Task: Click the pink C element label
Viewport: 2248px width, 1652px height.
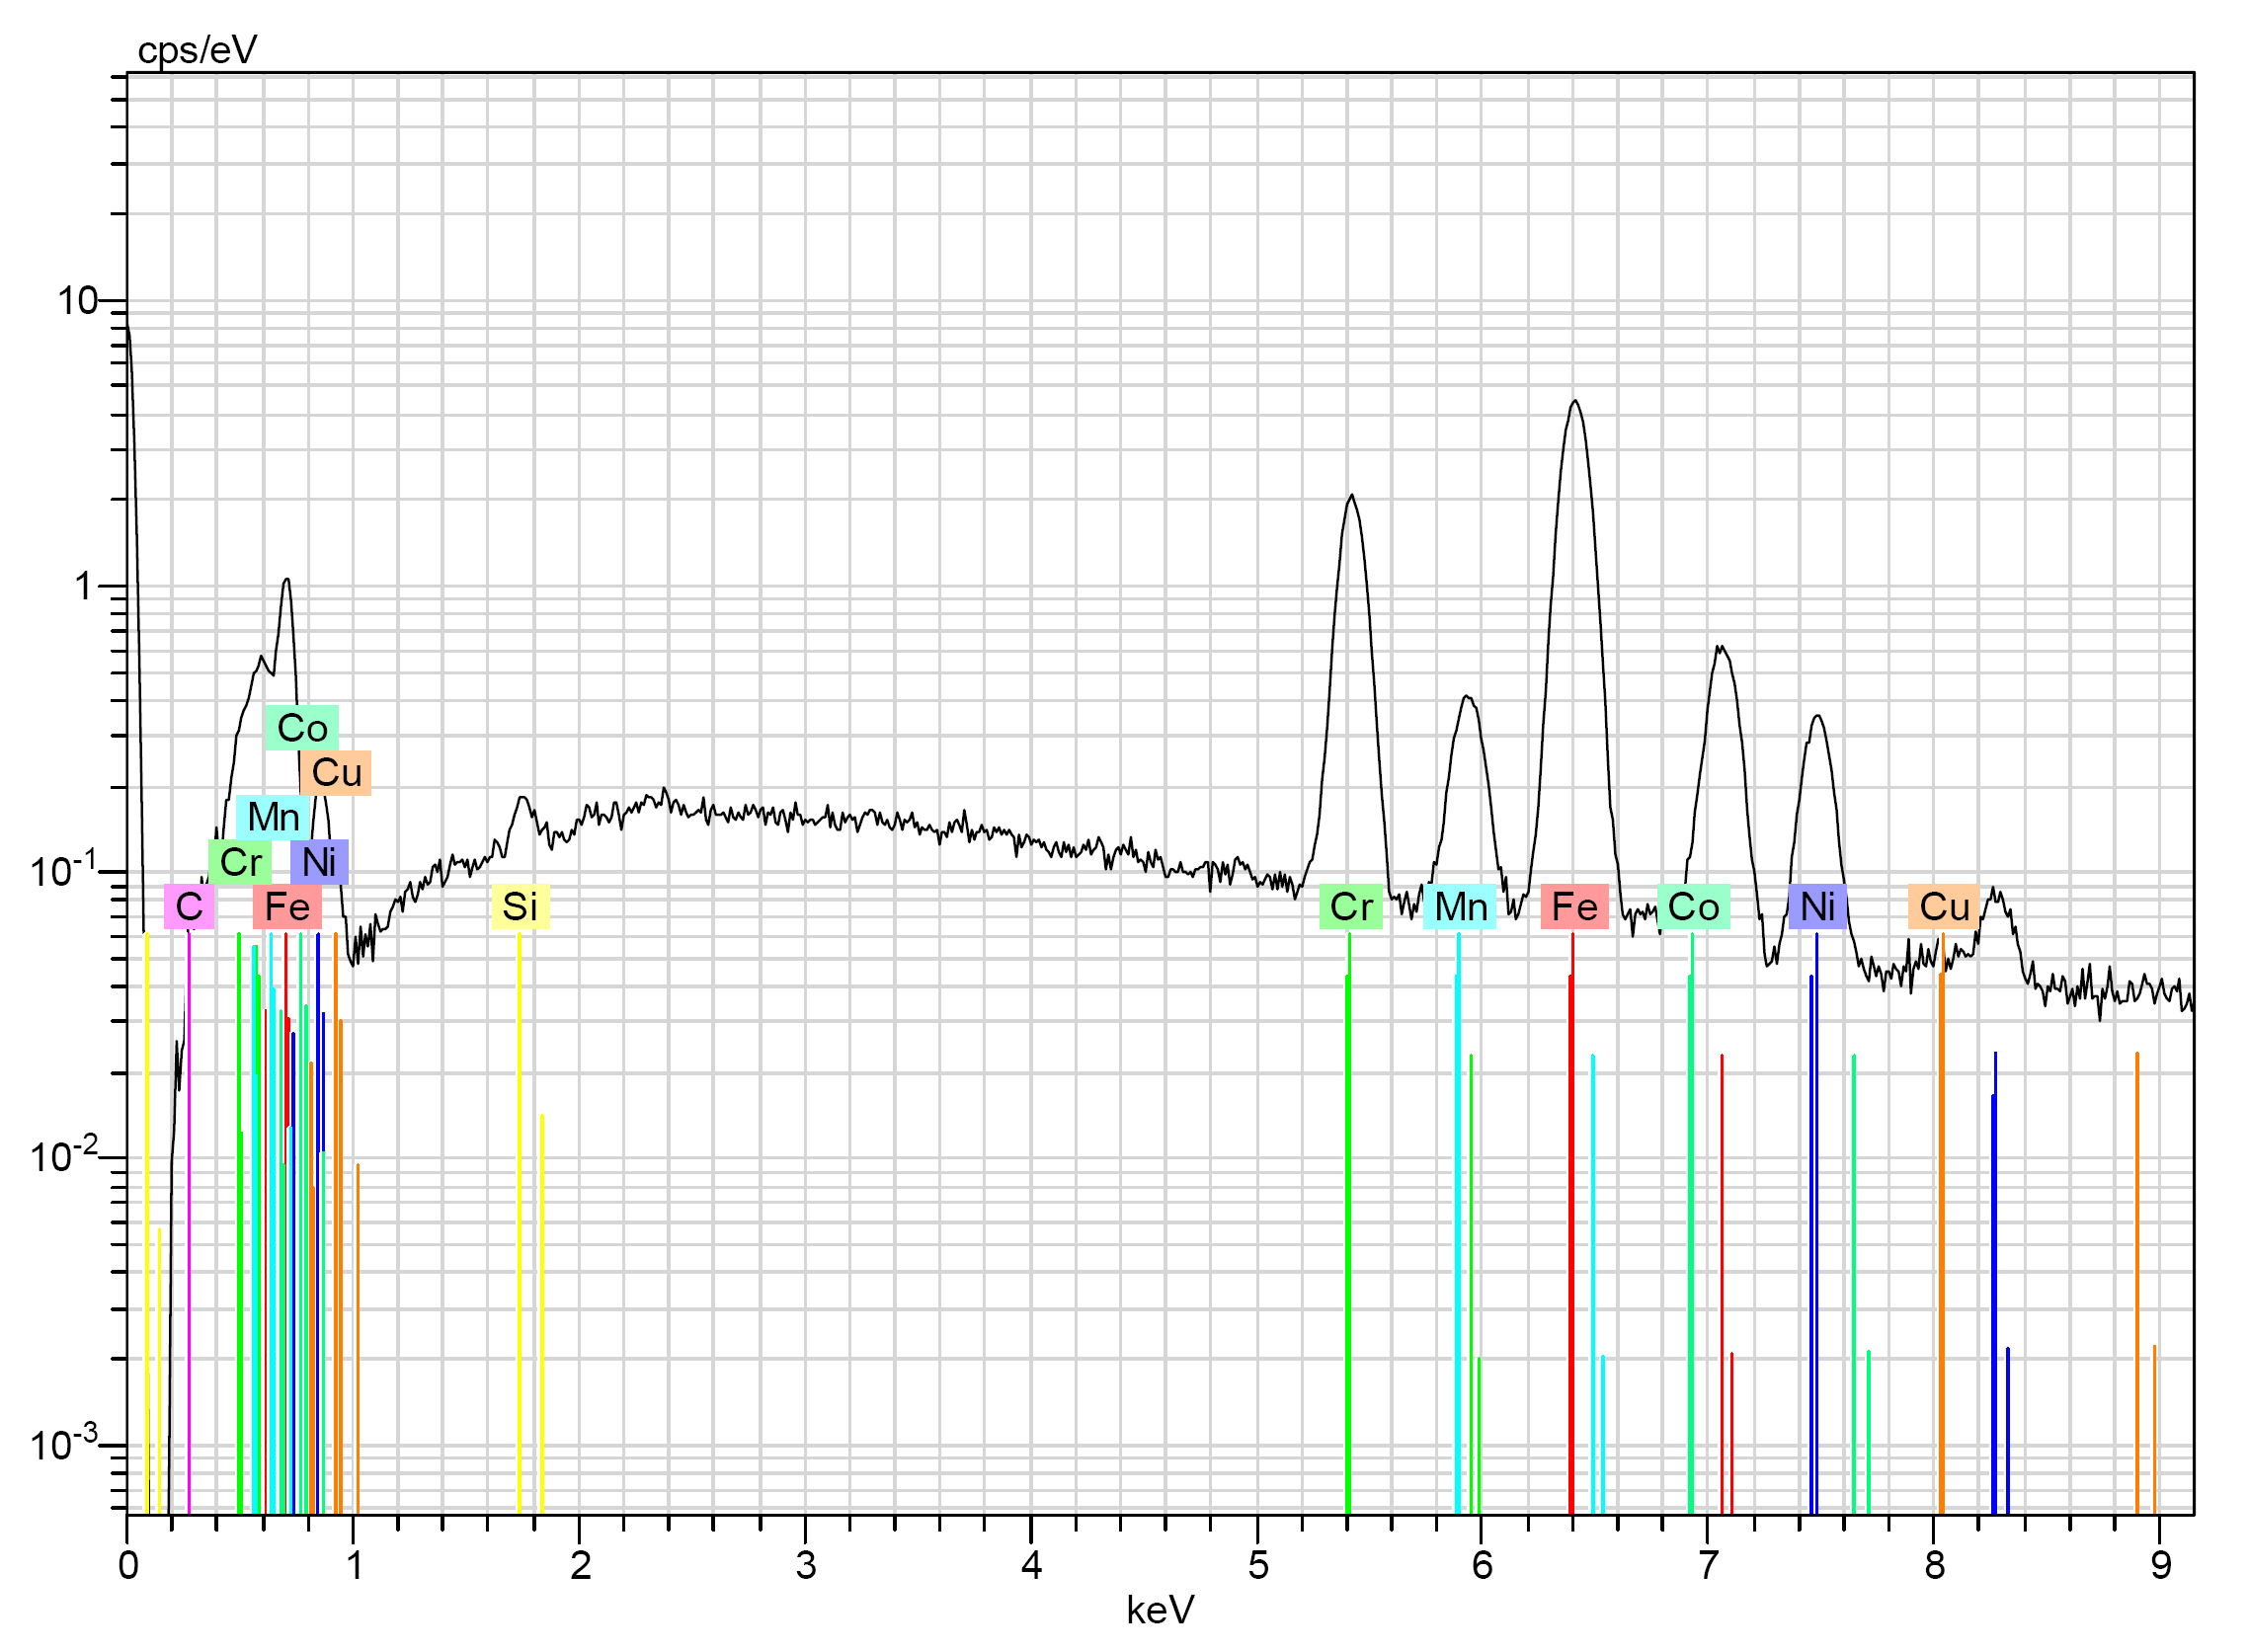Action: point(189,907)
